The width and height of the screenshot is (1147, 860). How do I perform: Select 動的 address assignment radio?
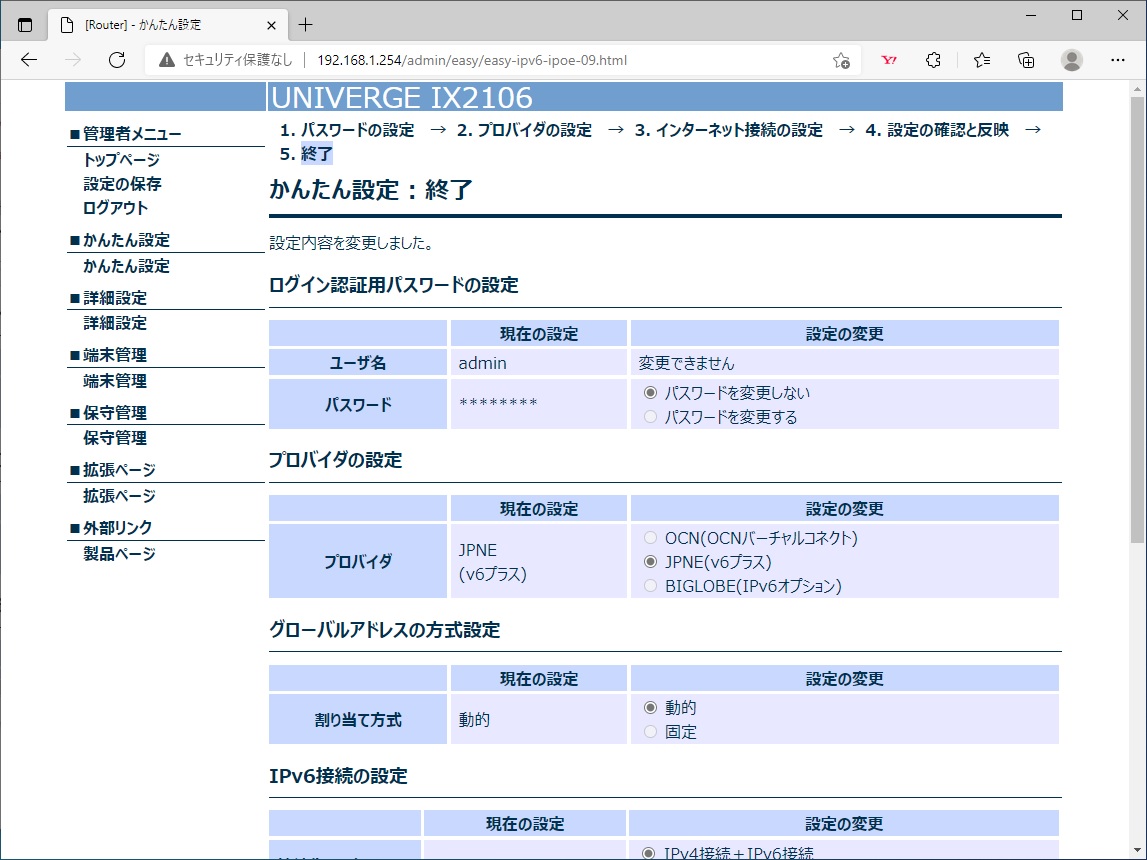650,708
